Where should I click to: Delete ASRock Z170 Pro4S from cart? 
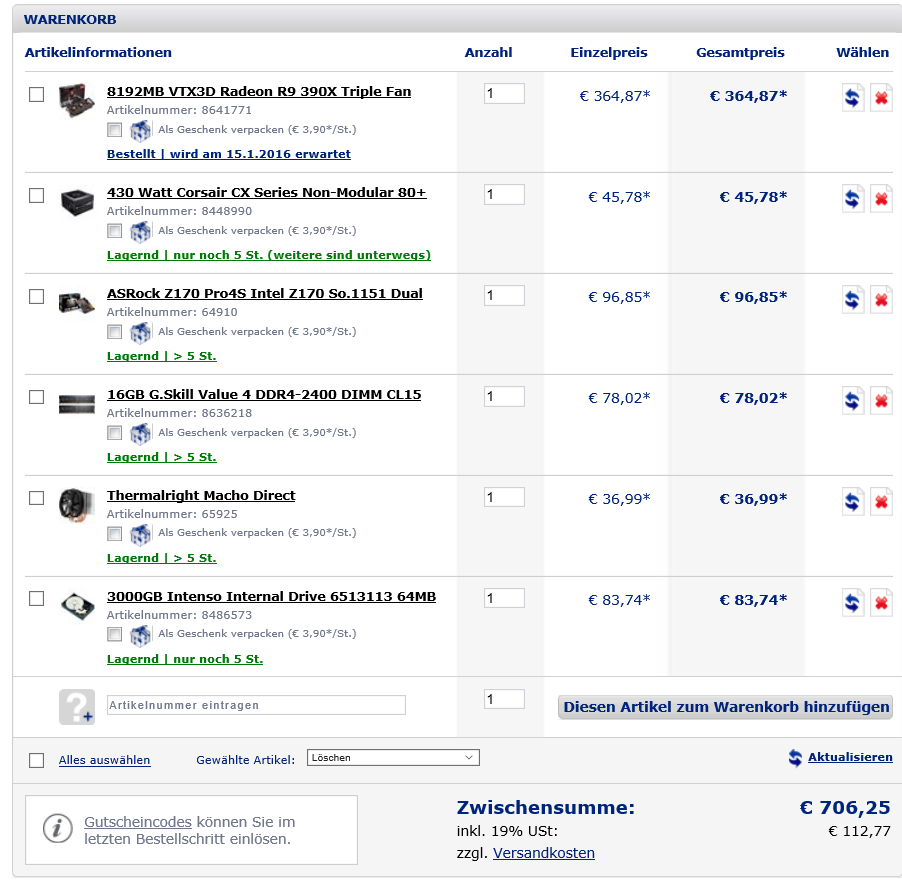point(881,300)
